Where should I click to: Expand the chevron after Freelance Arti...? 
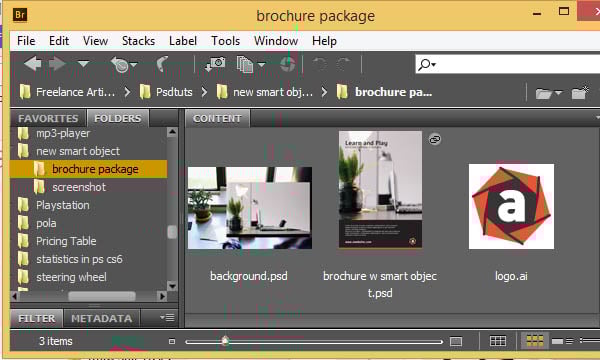pyautogui.click(x=127, y=92)
